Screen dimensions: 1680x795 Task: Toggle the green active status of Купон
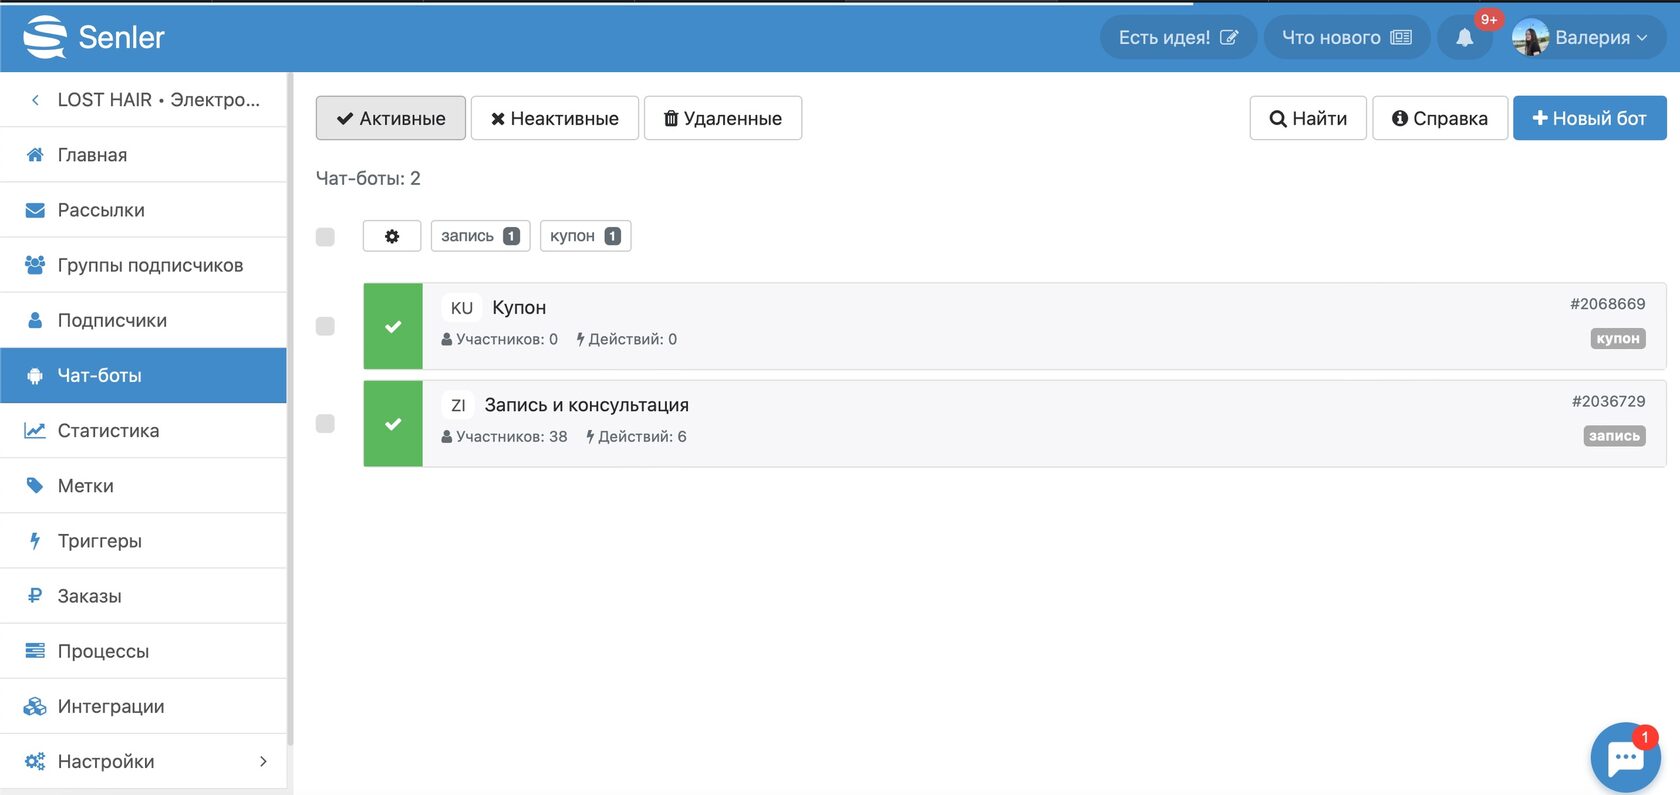(x=393, y=326)
